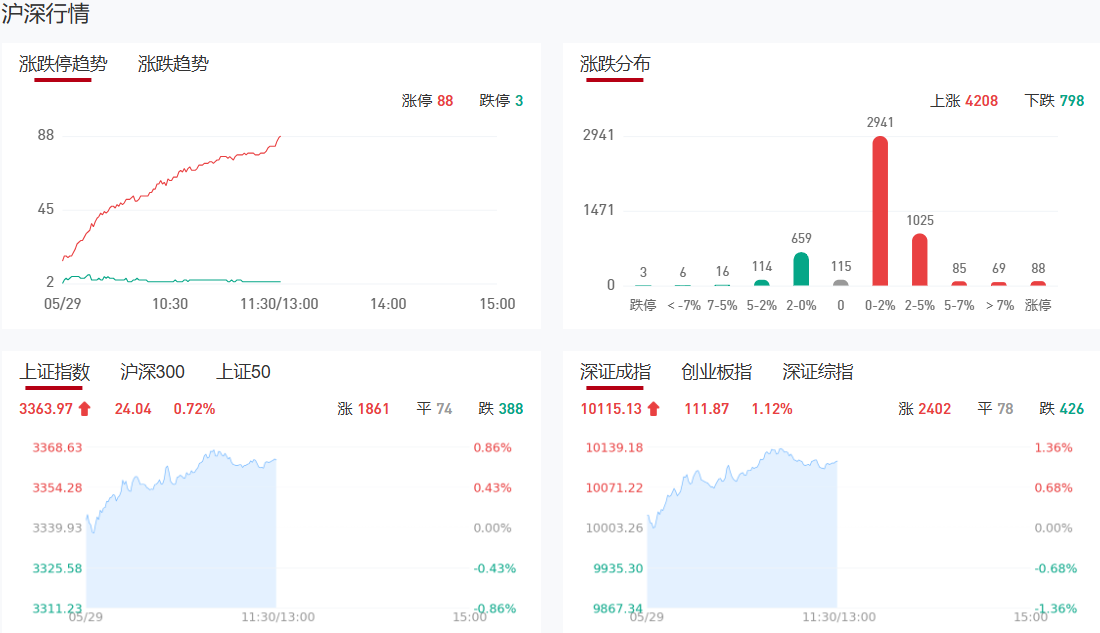Select the 深证综指 tab

pos(817,372)
